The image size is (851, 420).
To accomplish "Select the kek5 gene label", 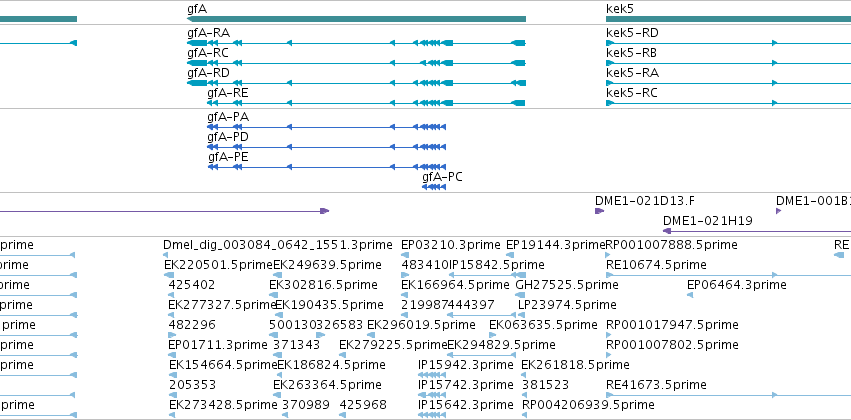I will [619, 9].
